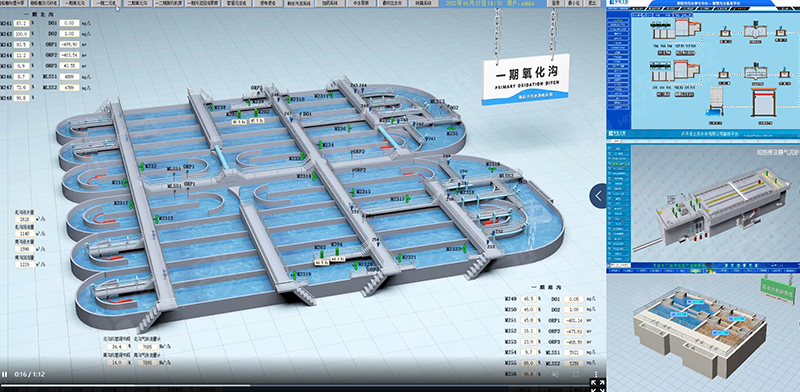Open the grit chamber 3D model thumbnail

tap(703, 204)
